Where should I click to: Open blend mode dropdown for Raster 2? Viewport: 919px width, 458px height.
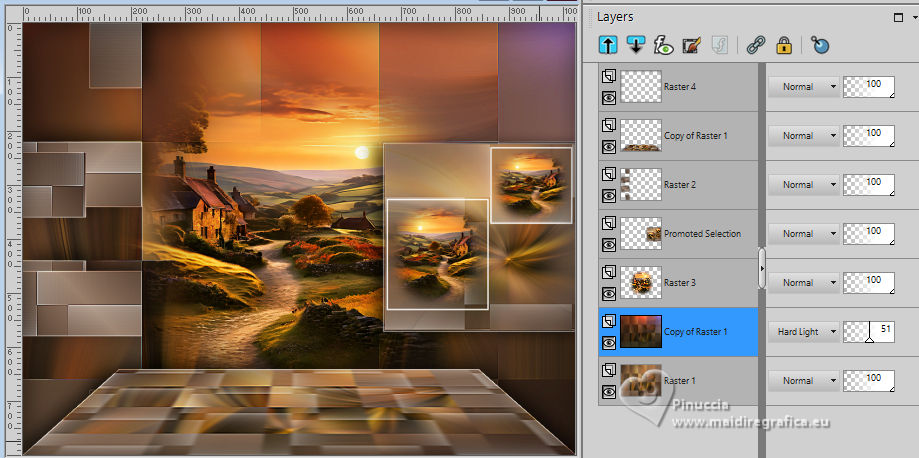point(804,185)
